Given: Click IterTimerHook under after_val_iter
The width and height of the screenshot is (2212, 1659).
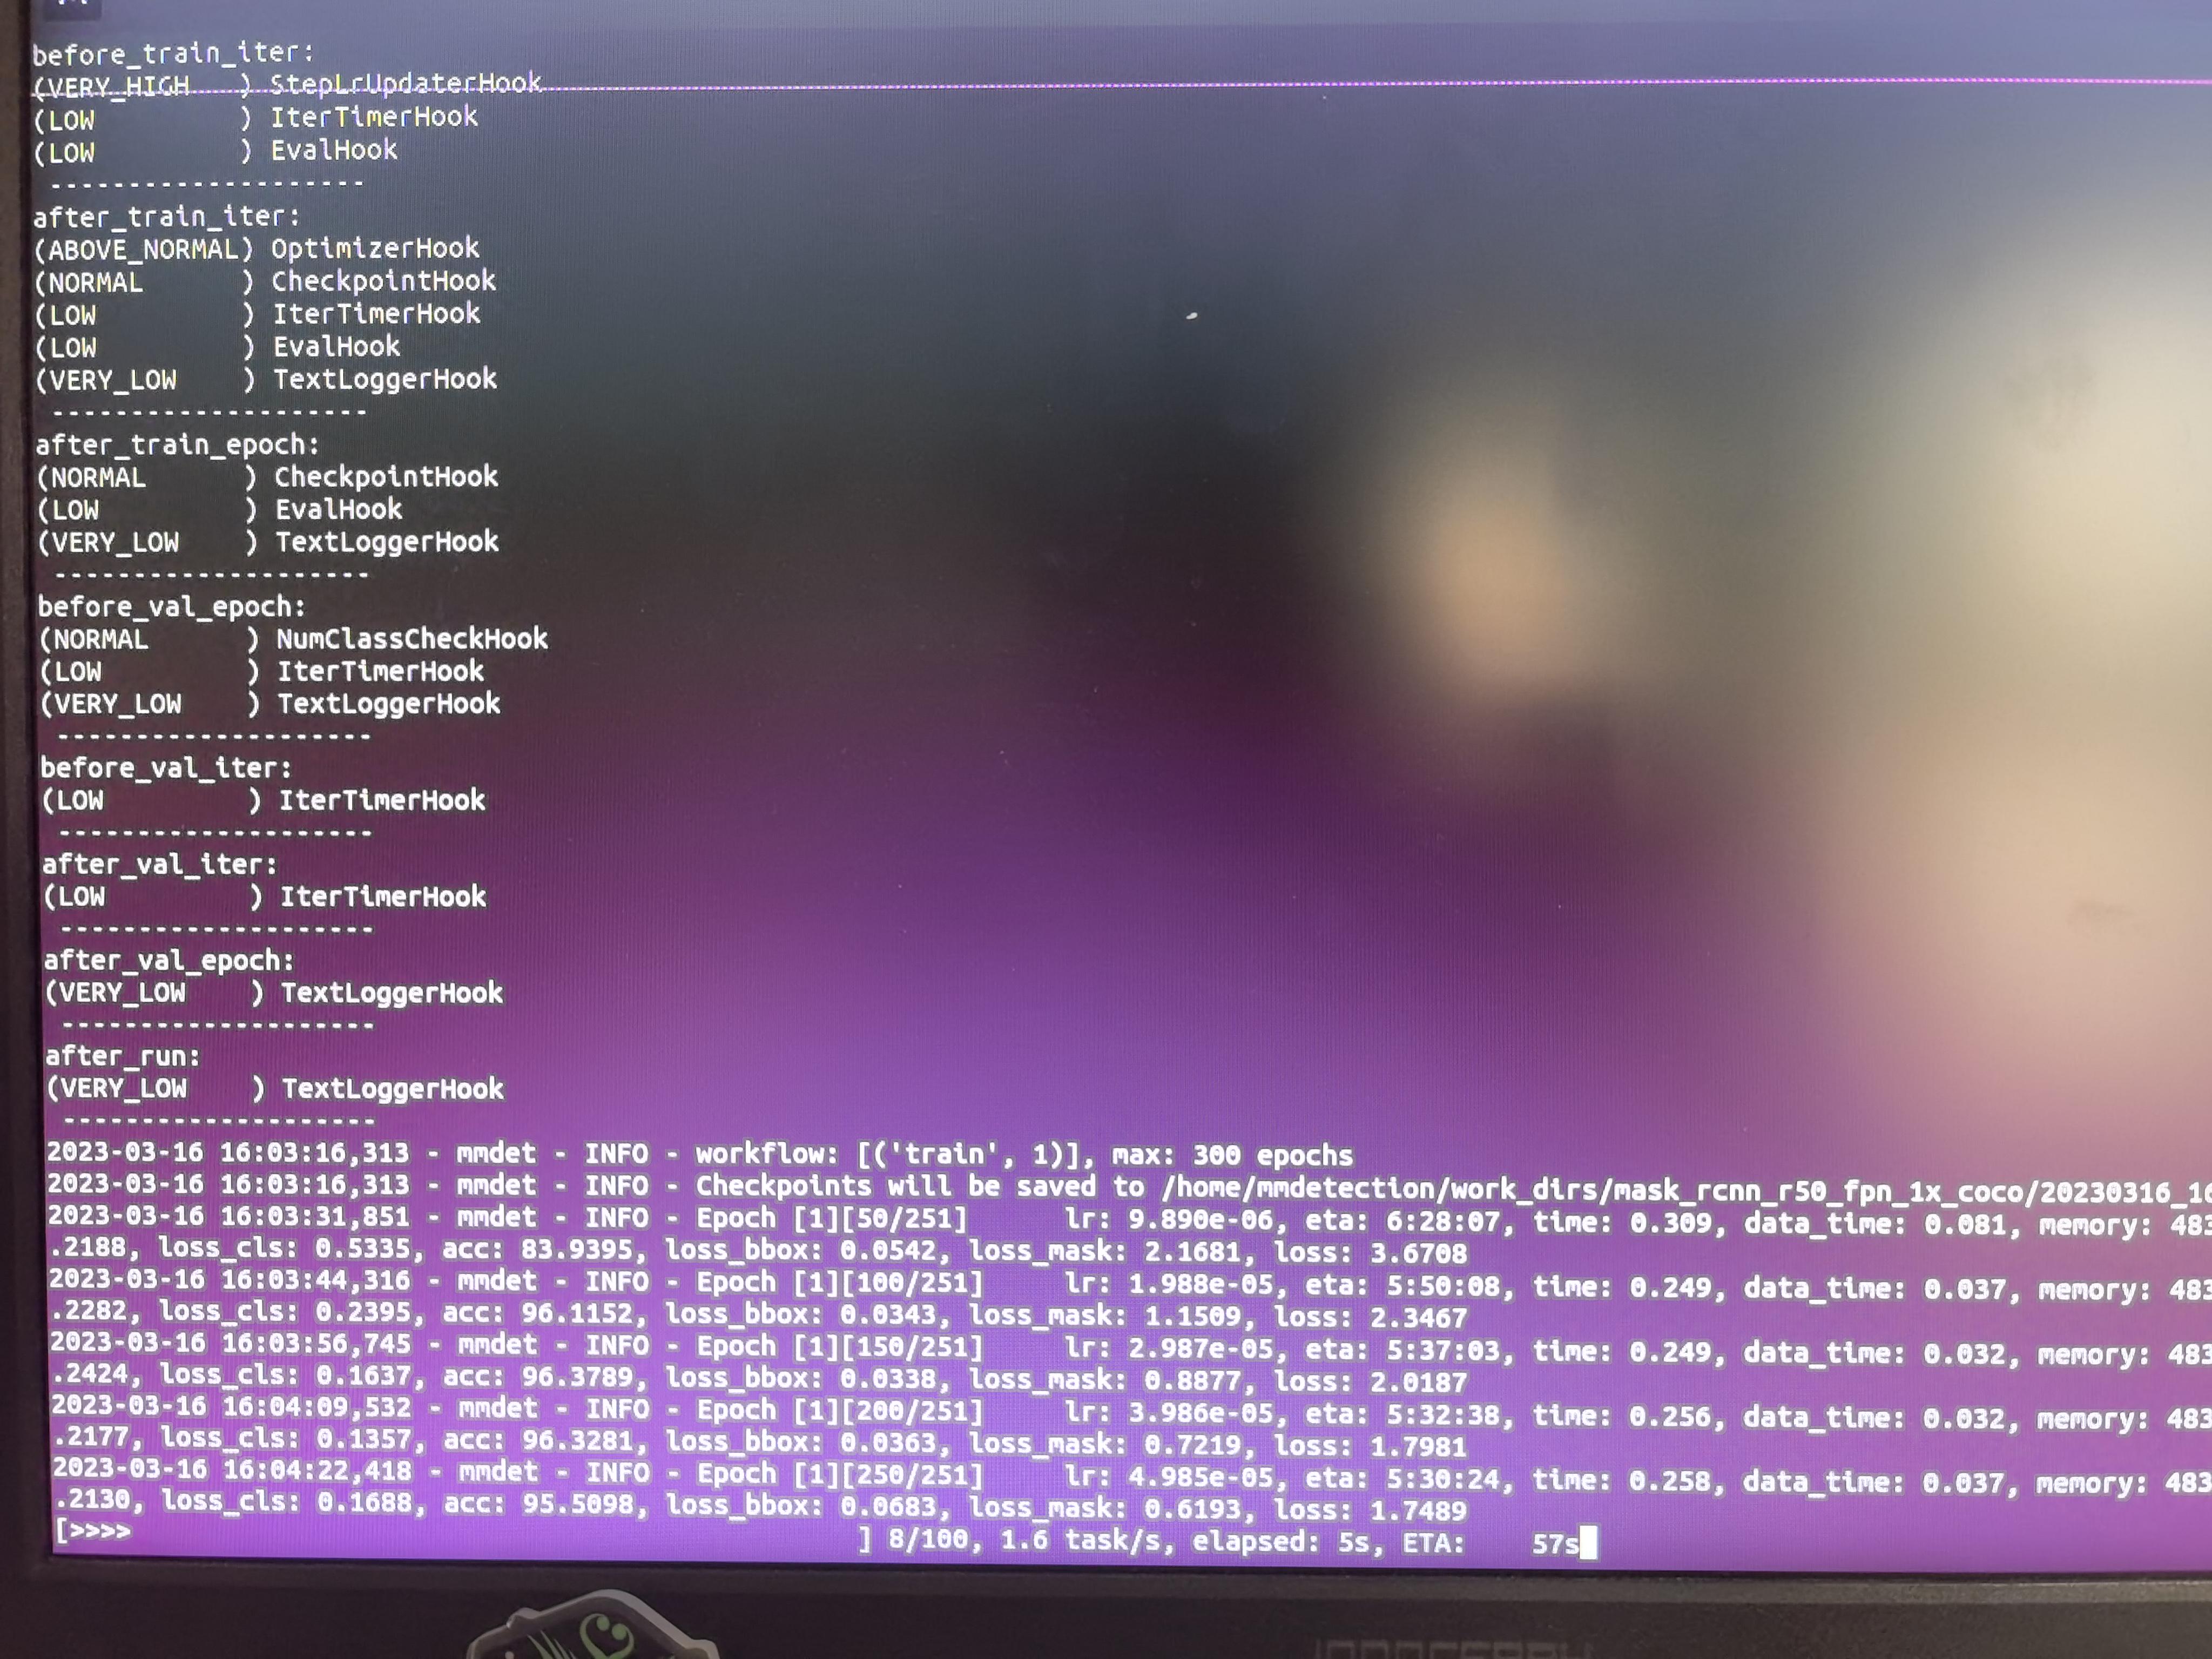Looking at the screenshot, I should tap(383, 896).
